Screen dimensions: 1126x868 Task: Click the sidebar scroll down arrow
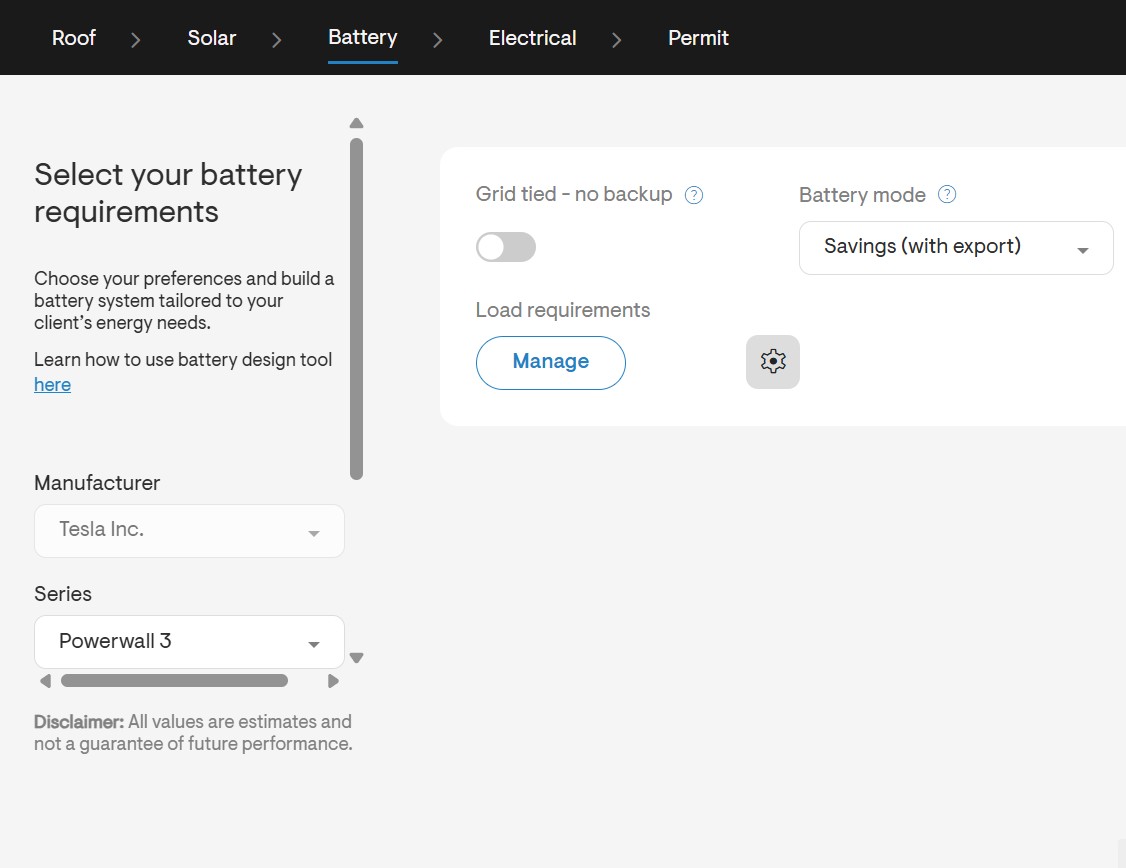[x=356, y=658]
